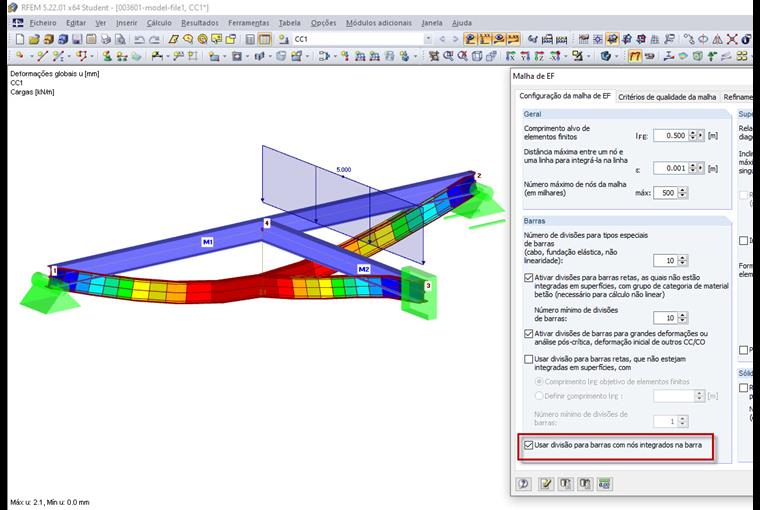Image resolution: width=760 pixels, height=510 pixels.
Task: Click the second default-values icon in dialog footer
Action: tap(585, 483)
